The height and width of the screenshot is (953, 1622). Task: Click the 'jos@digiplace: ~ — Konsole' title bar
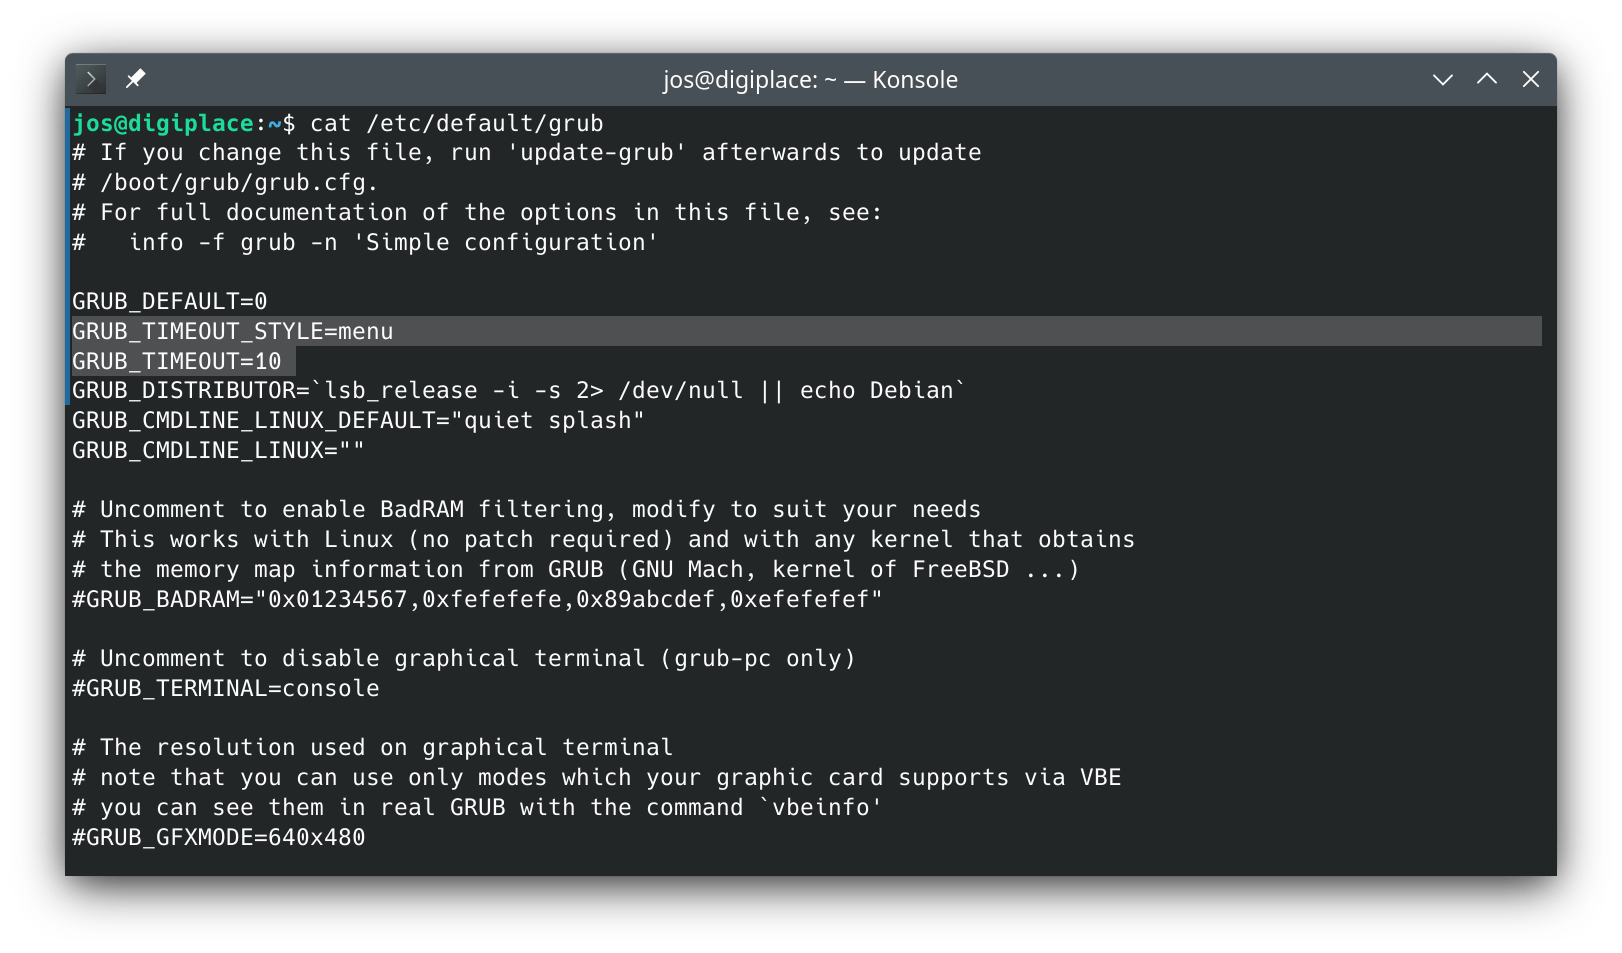point(810,80)
